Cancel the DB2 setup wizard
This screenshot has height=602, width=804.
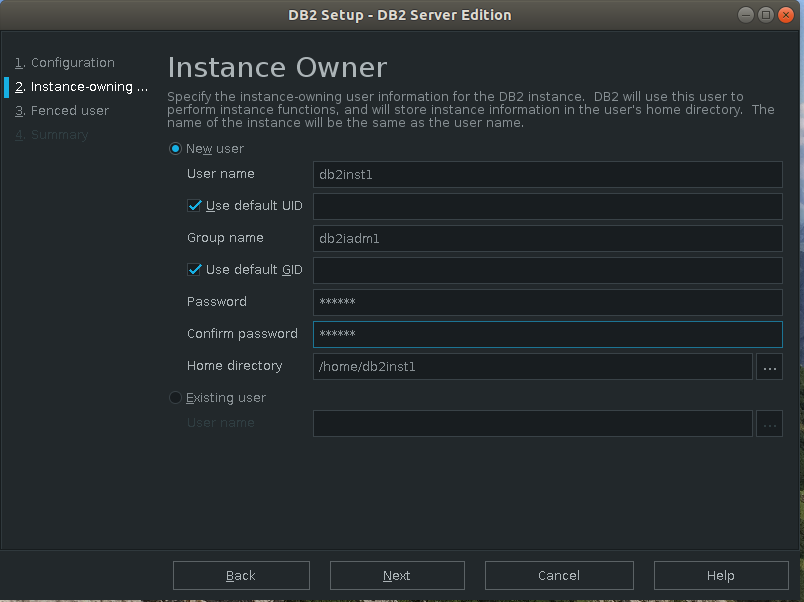click(x=559, y=575)
